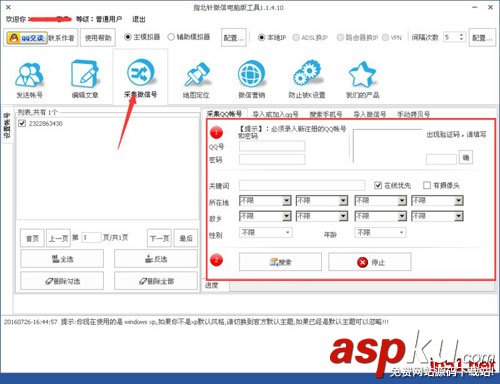The width and height of the screenshot is (500, 384).
Task: Select the 主模拟器 radio option
Action: point(142,37)
